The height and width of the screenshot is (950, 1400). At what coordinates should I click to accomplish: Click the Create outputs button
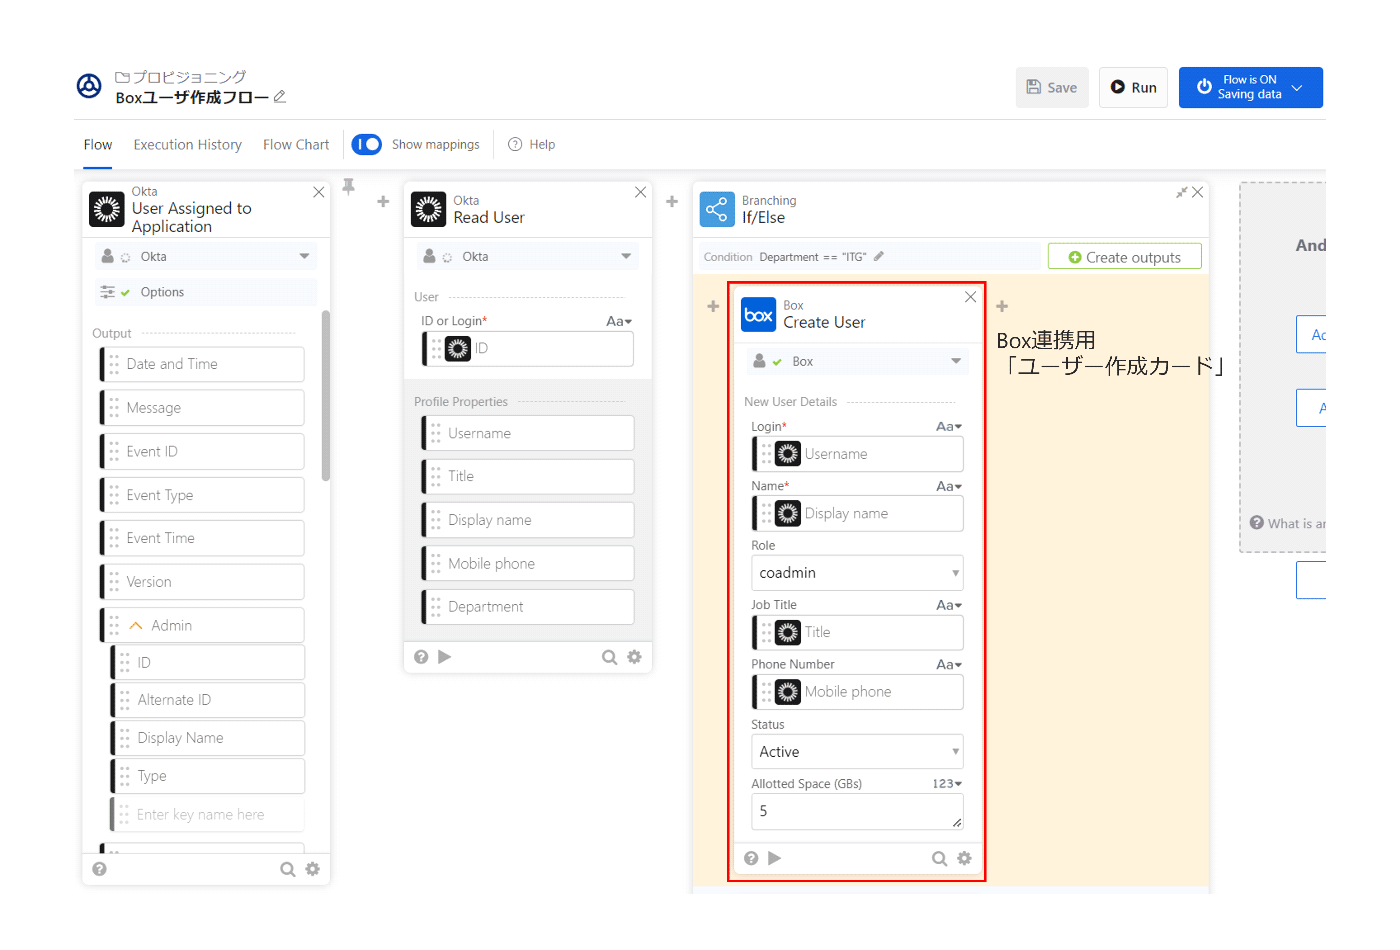click(1124, 257)
